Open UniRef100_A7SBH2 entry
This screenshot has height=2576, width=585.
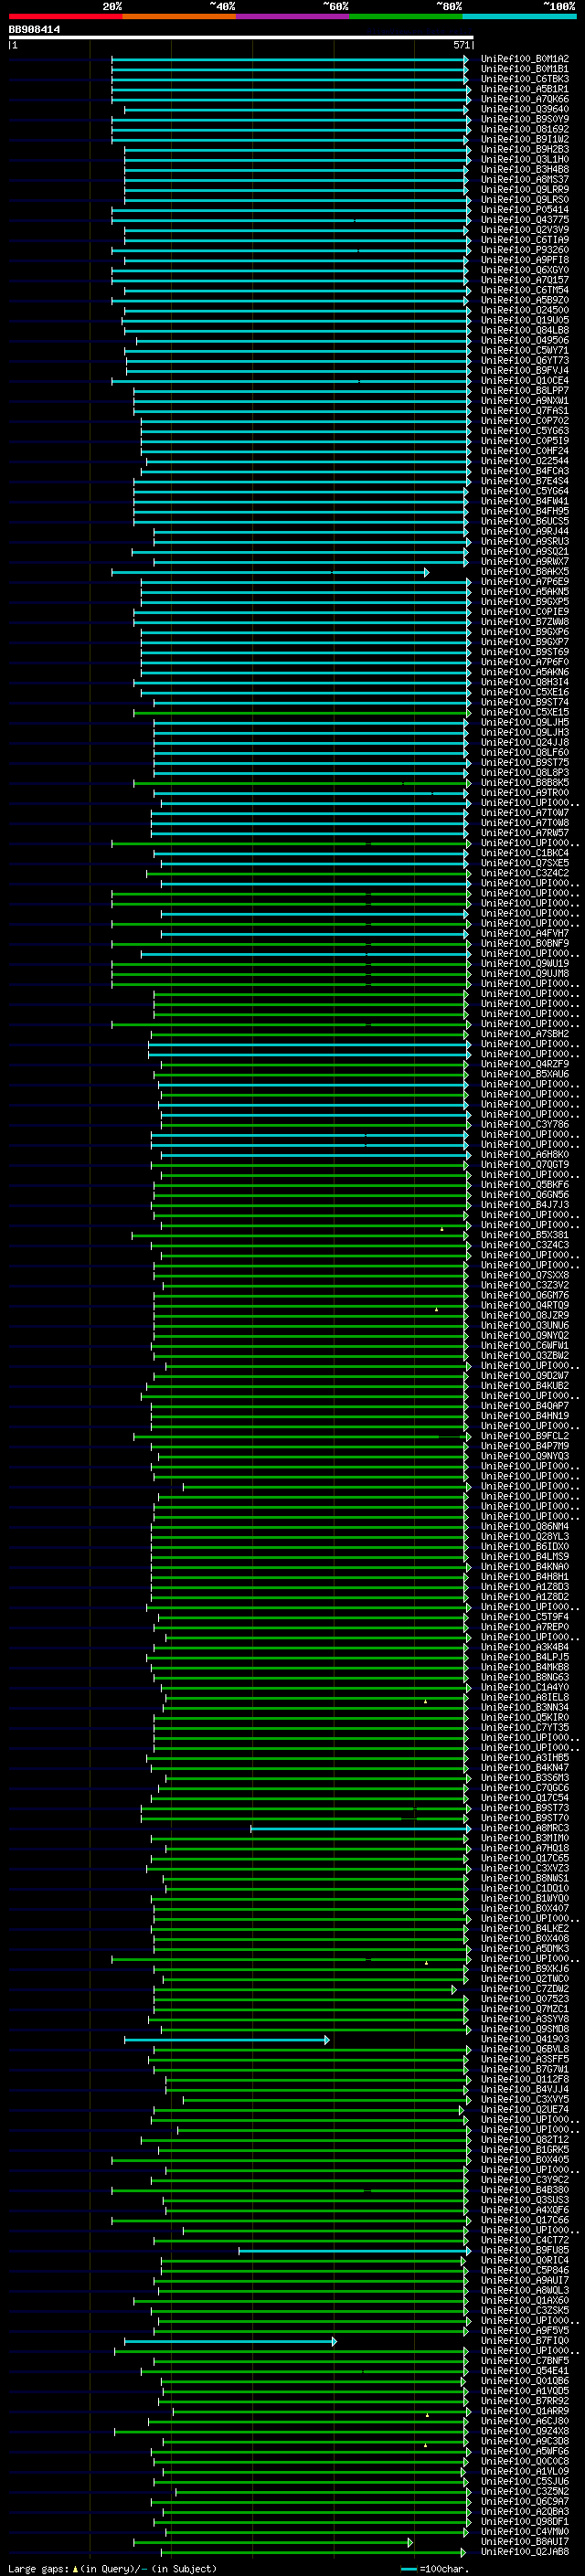point(525,1033)
